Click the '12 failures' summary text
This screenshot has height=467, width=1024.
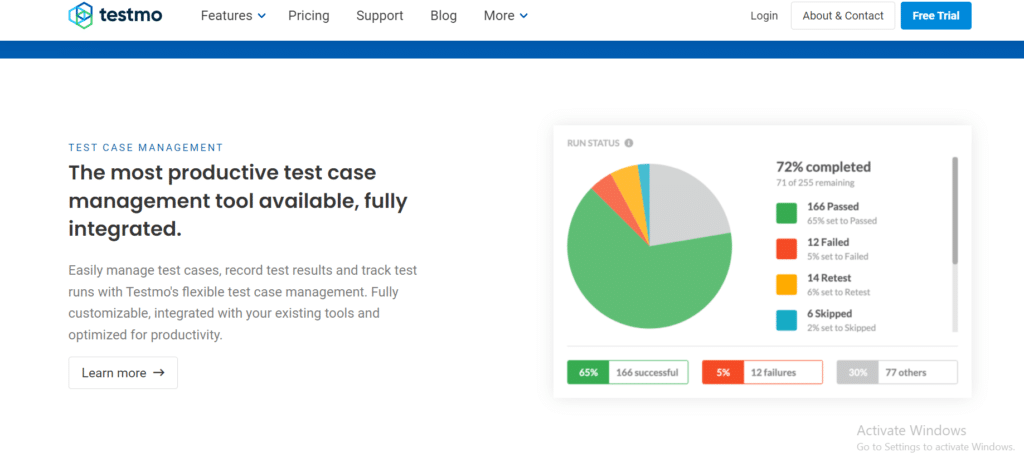(773, 372)
